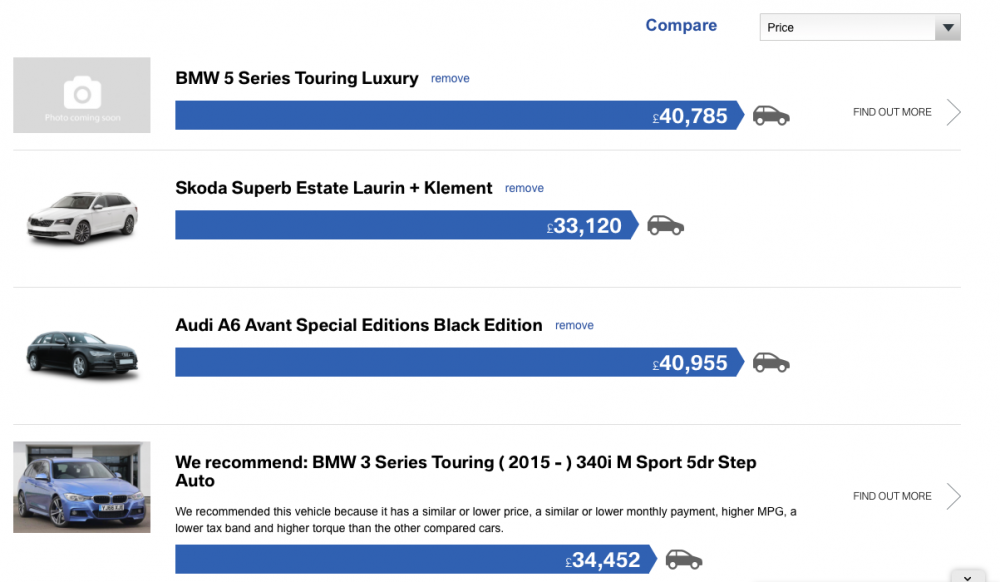Viewport: 1000px width, 582px height.
Task: Expand the collapsed panel chevron at bottom right
Action: 967,577
